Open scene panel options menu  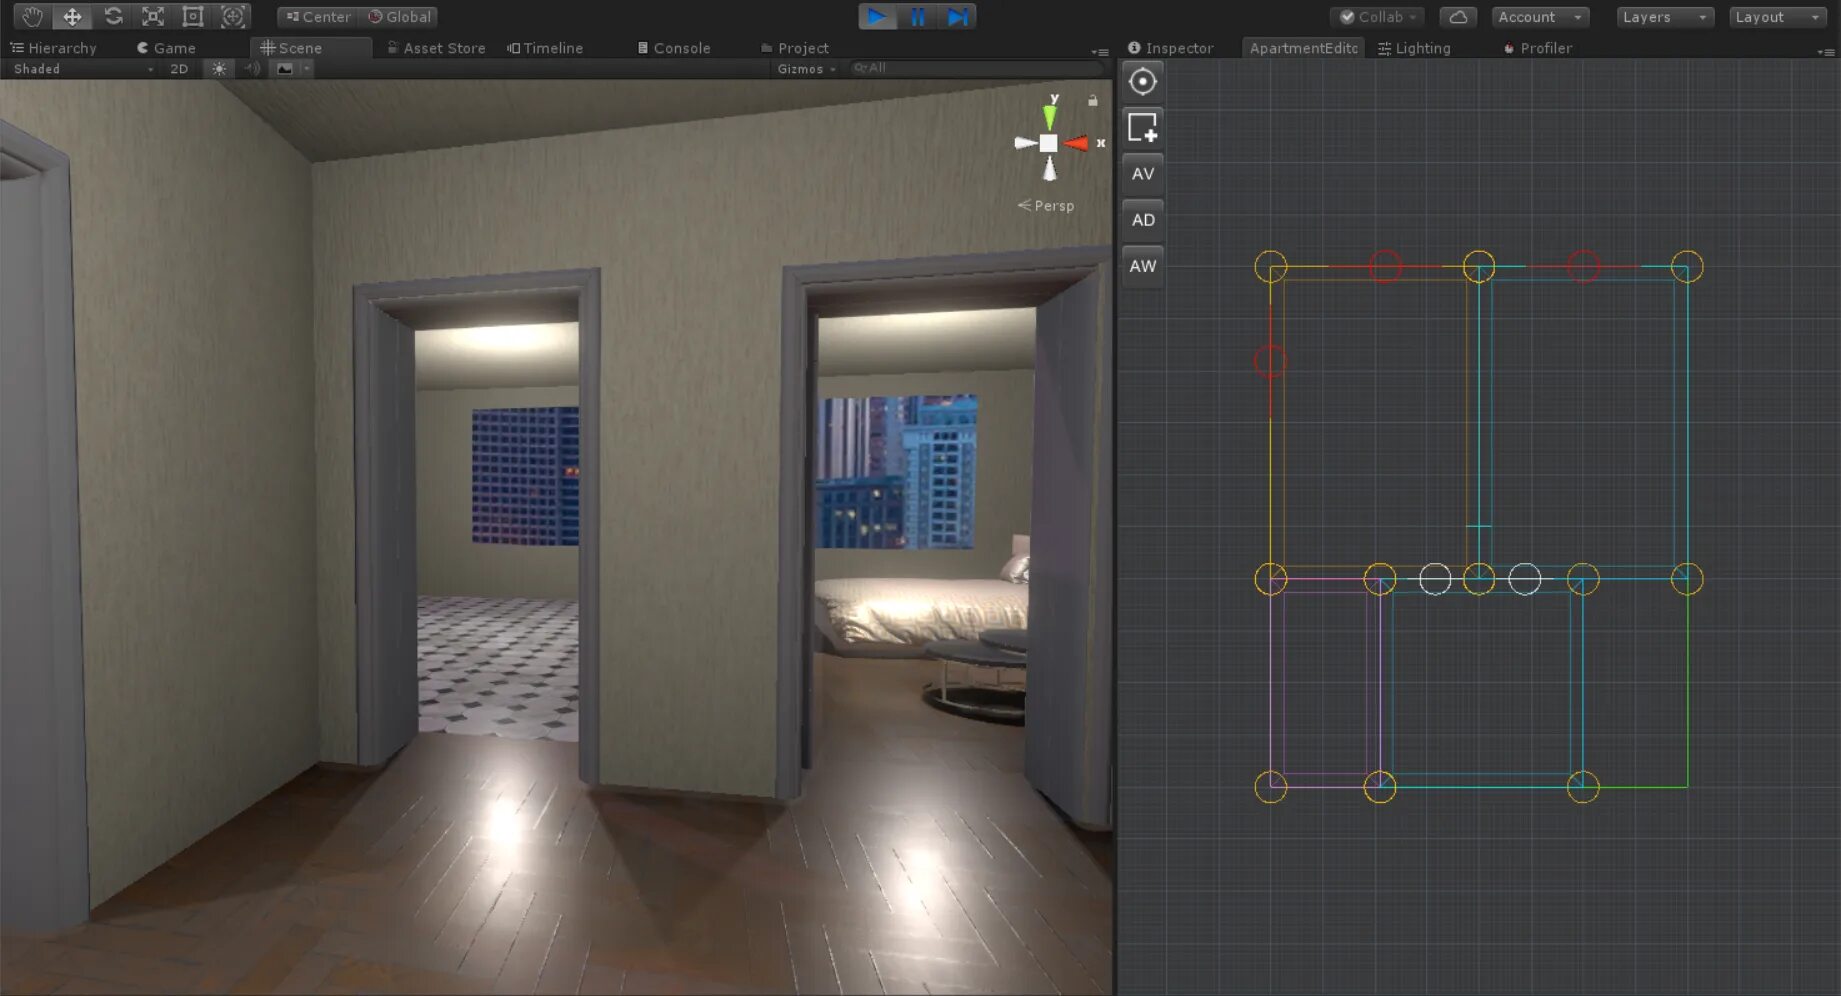pyautogui.click(x=1100, y=51)
